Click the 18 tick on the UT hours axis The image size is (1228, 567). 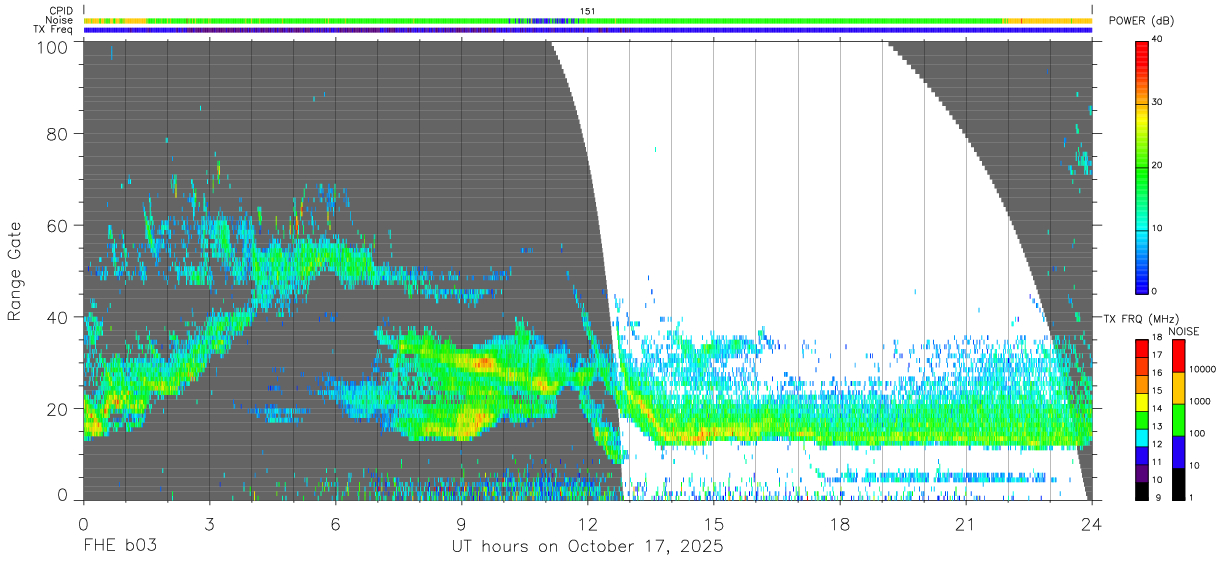pos(839,524)
